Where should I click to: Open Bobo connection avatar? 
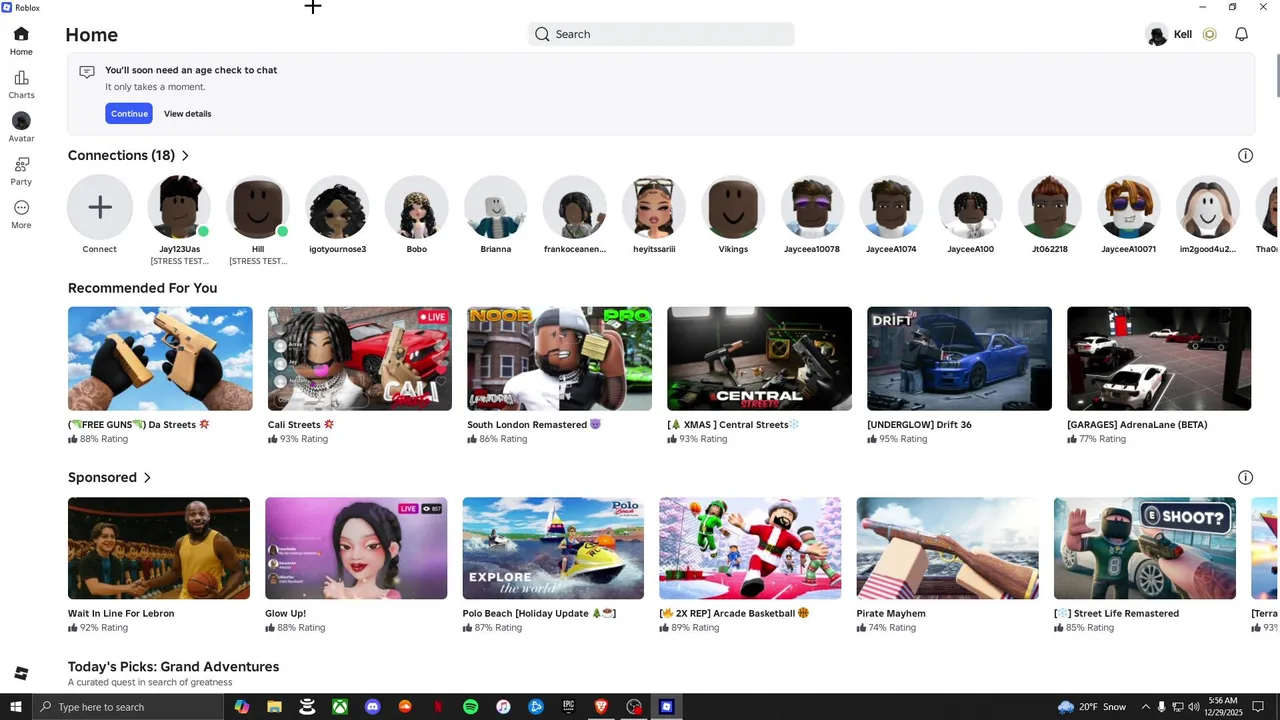(416, 207)
